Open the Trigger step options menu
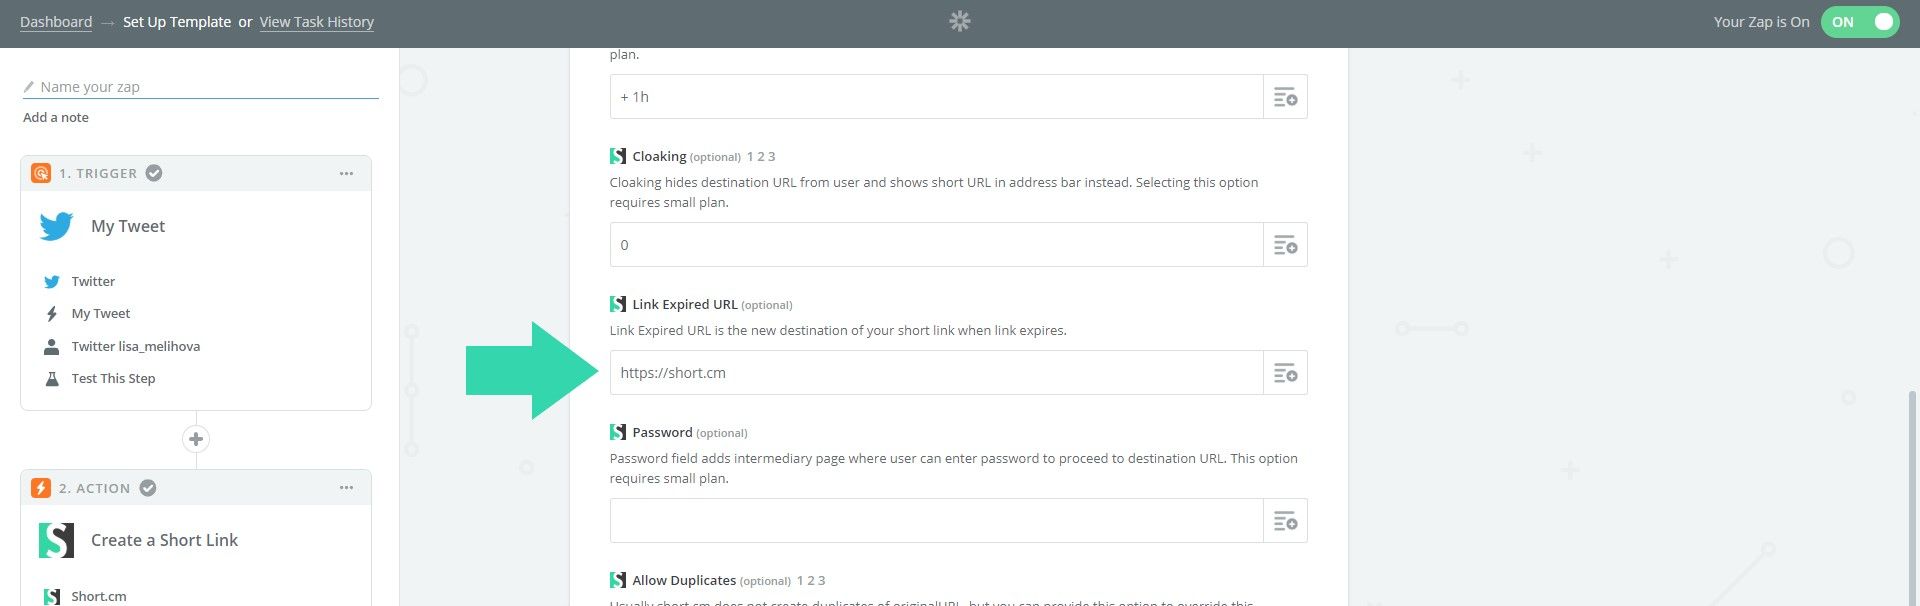Viewport: 1920px width, 606px height. (346, 173)
